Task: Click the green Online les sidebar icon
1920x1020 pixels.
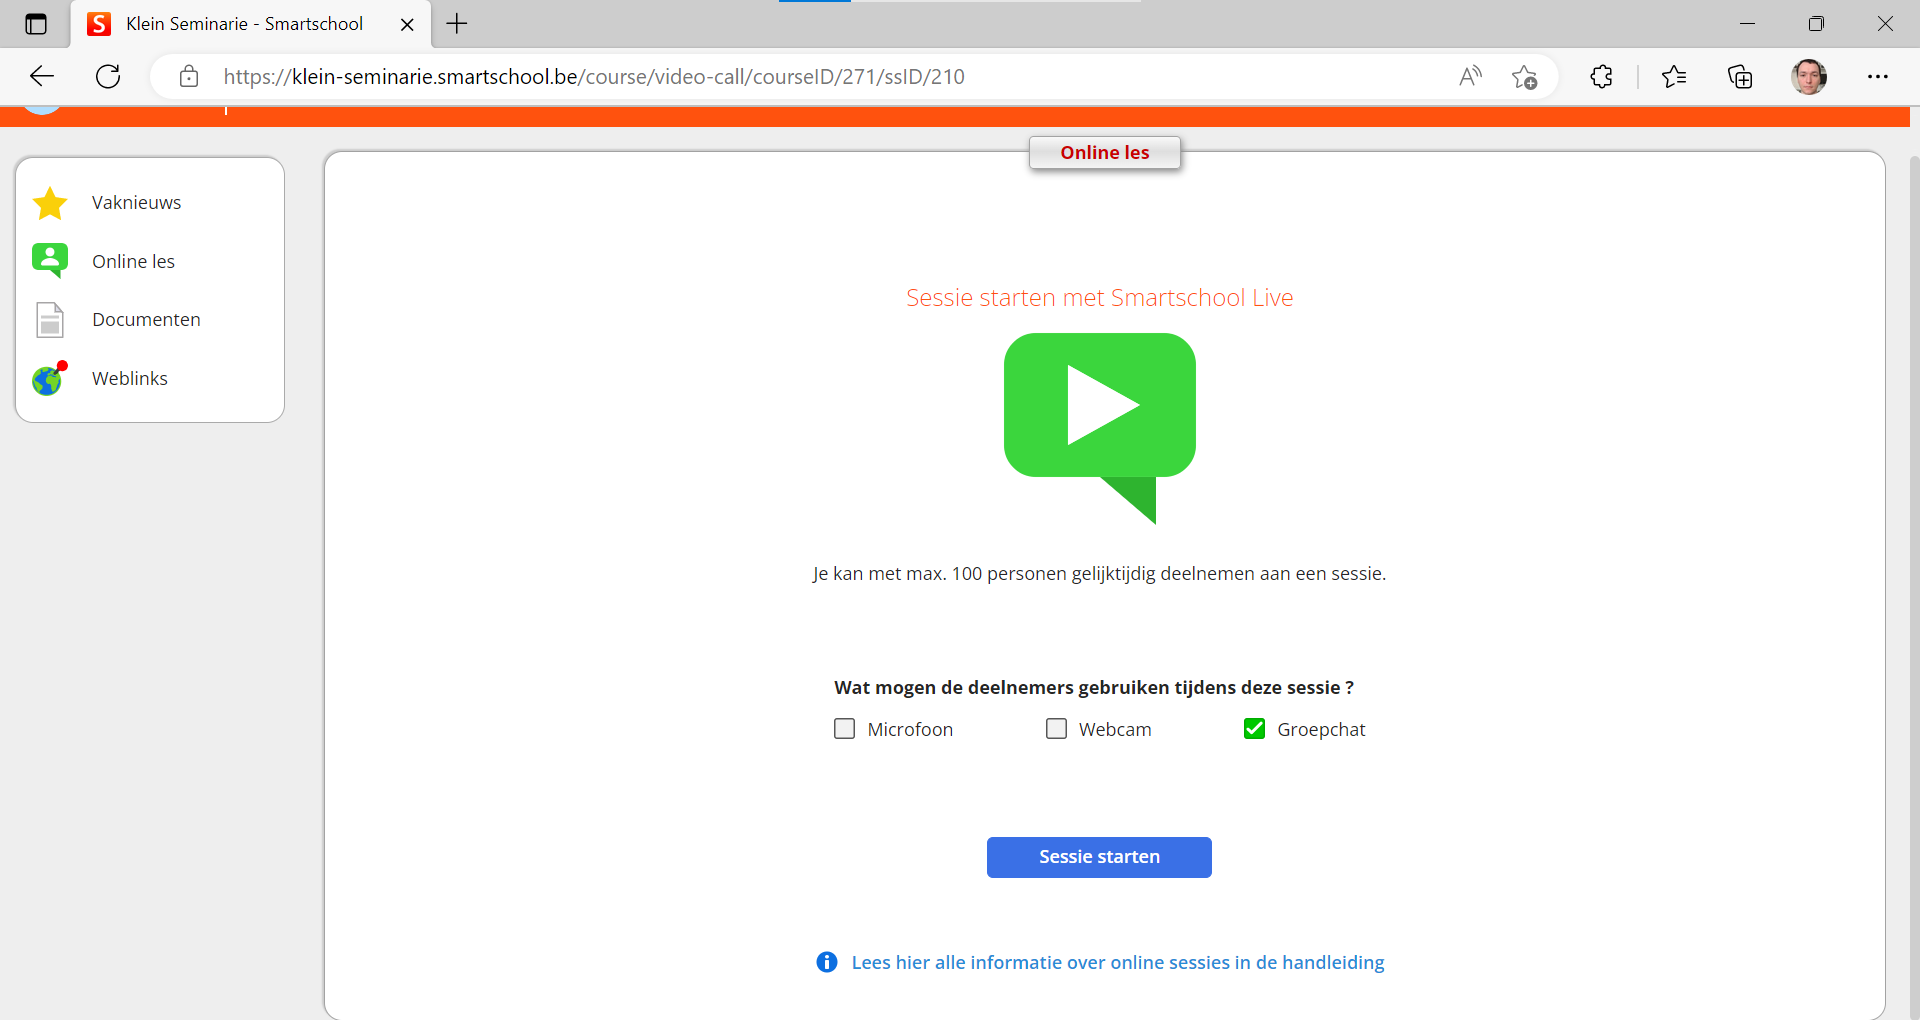Action: click(x=49, y=260)
